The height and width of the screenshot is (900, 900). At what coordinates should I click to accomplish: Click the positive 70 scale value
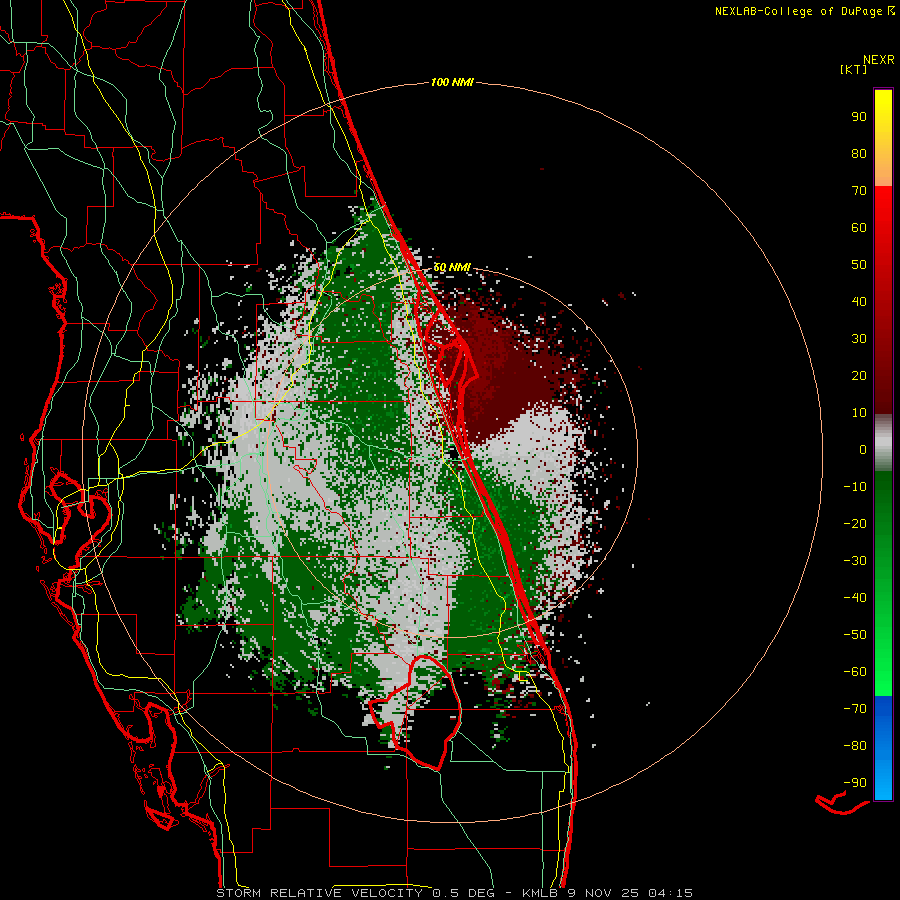click(x=859, y=191)
